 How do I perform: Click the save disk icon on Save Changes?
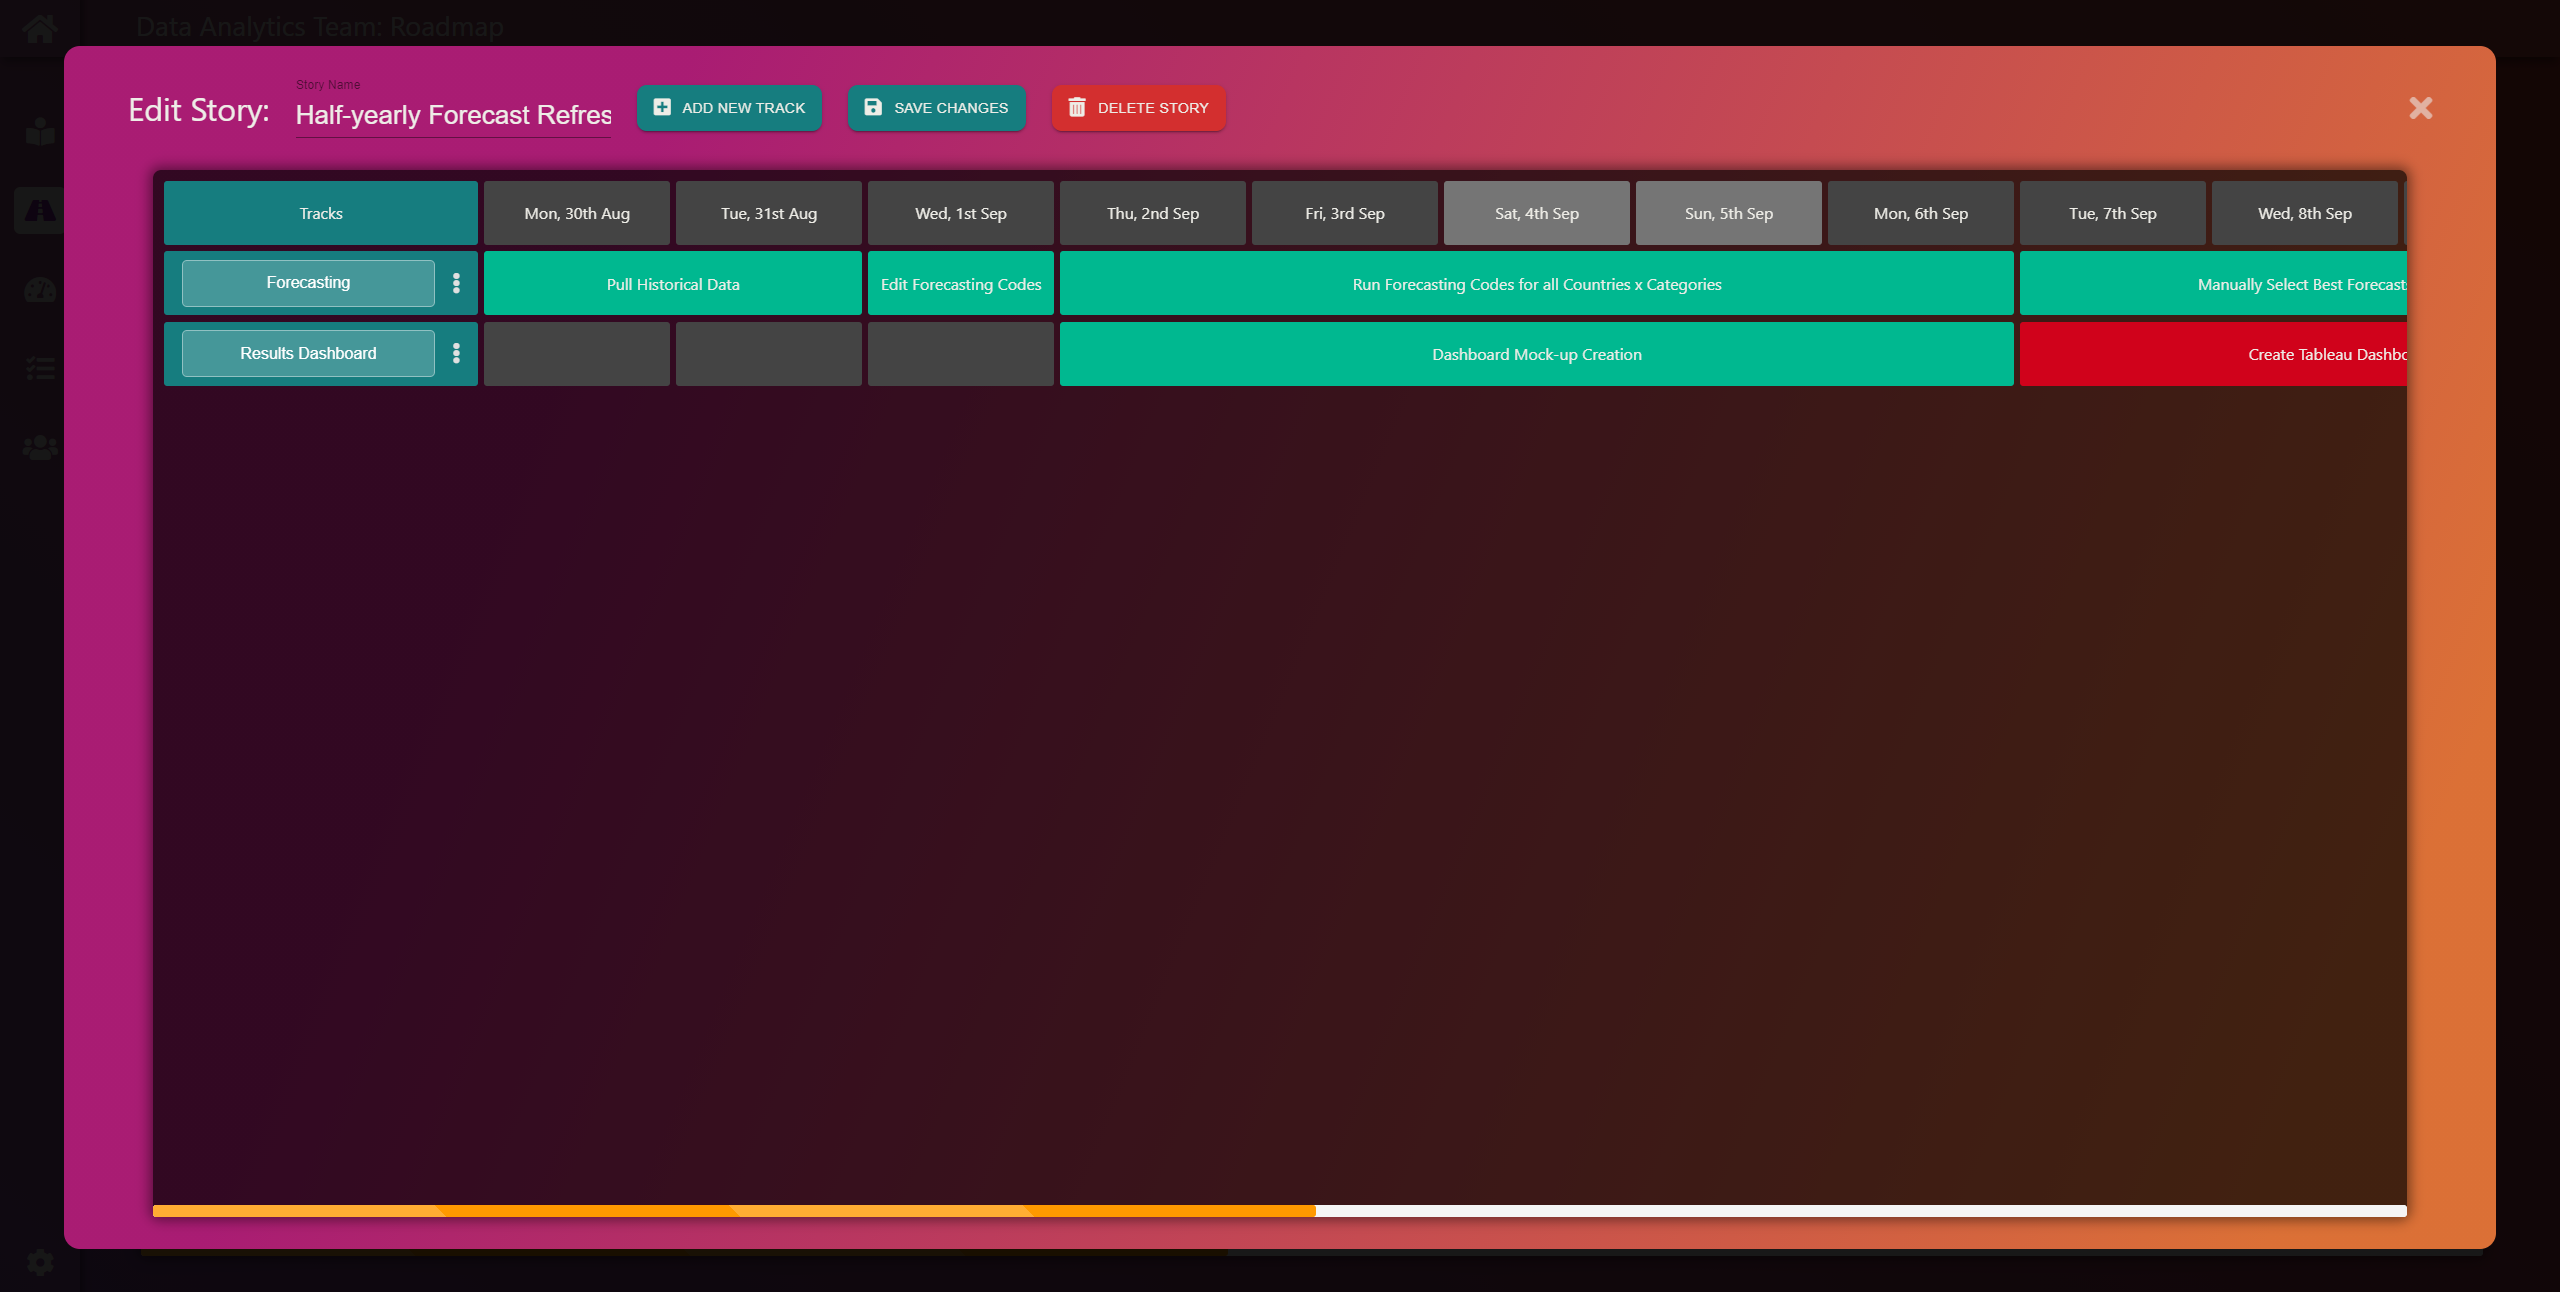coord(872,107)
